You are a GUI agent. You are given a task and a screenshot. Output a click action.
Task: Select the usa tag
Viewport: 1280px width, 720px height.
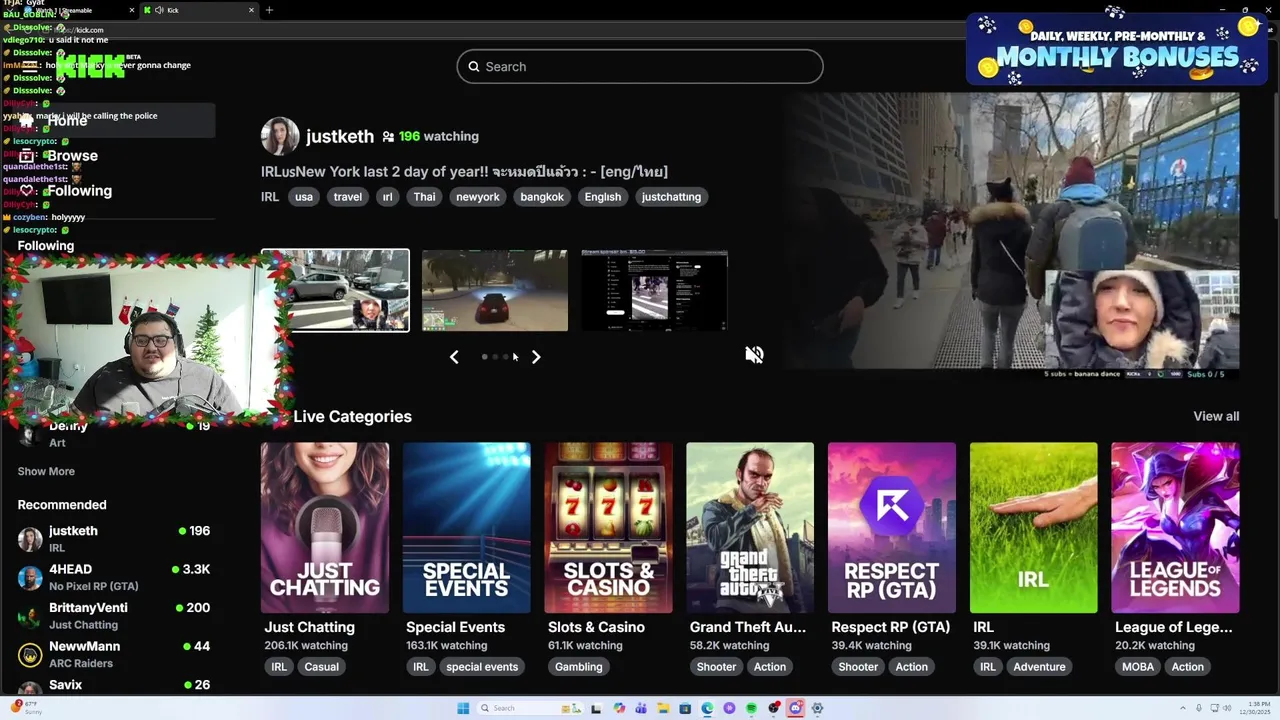pos(304,197)
